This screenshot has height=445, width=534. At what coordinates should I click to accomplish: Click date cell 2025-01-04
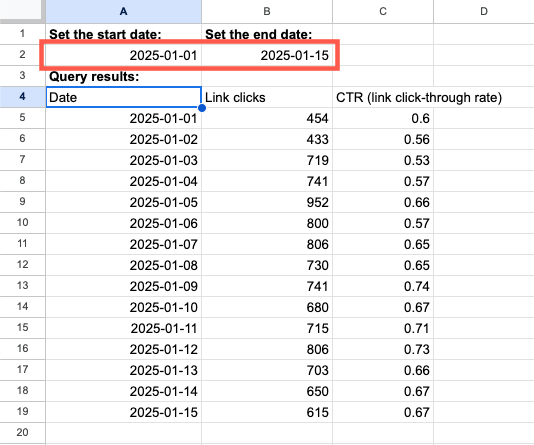(124, 181)
